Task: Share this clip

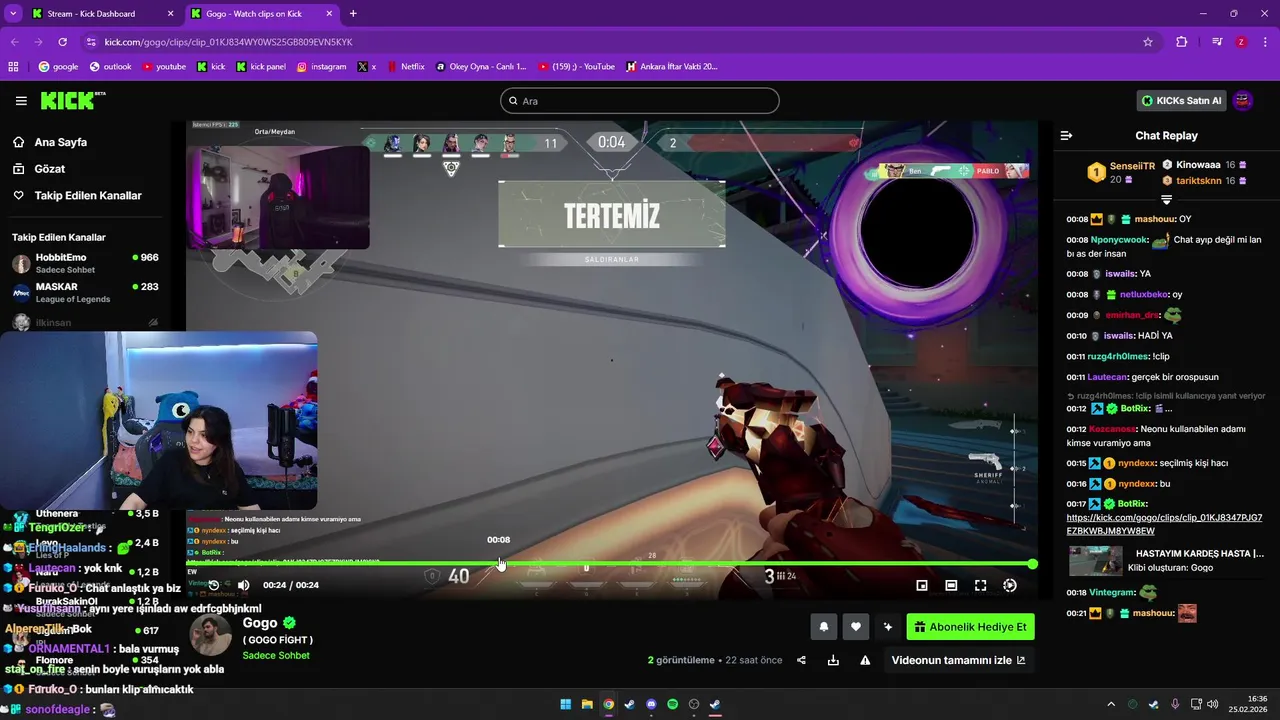Action: click(801, 660)
